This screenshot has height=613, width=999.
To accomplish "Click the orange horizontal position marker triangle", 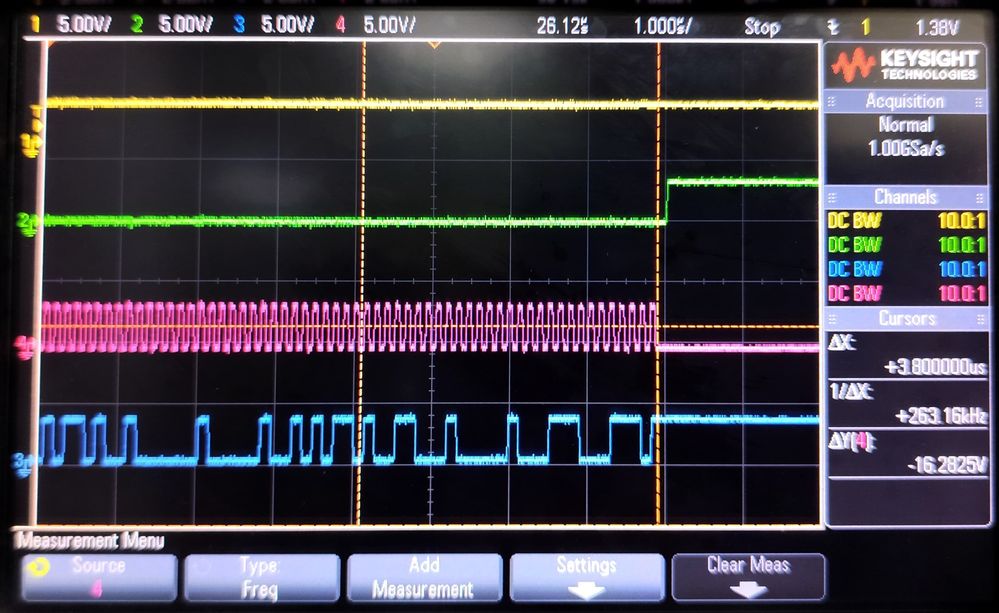I will 433,44.
